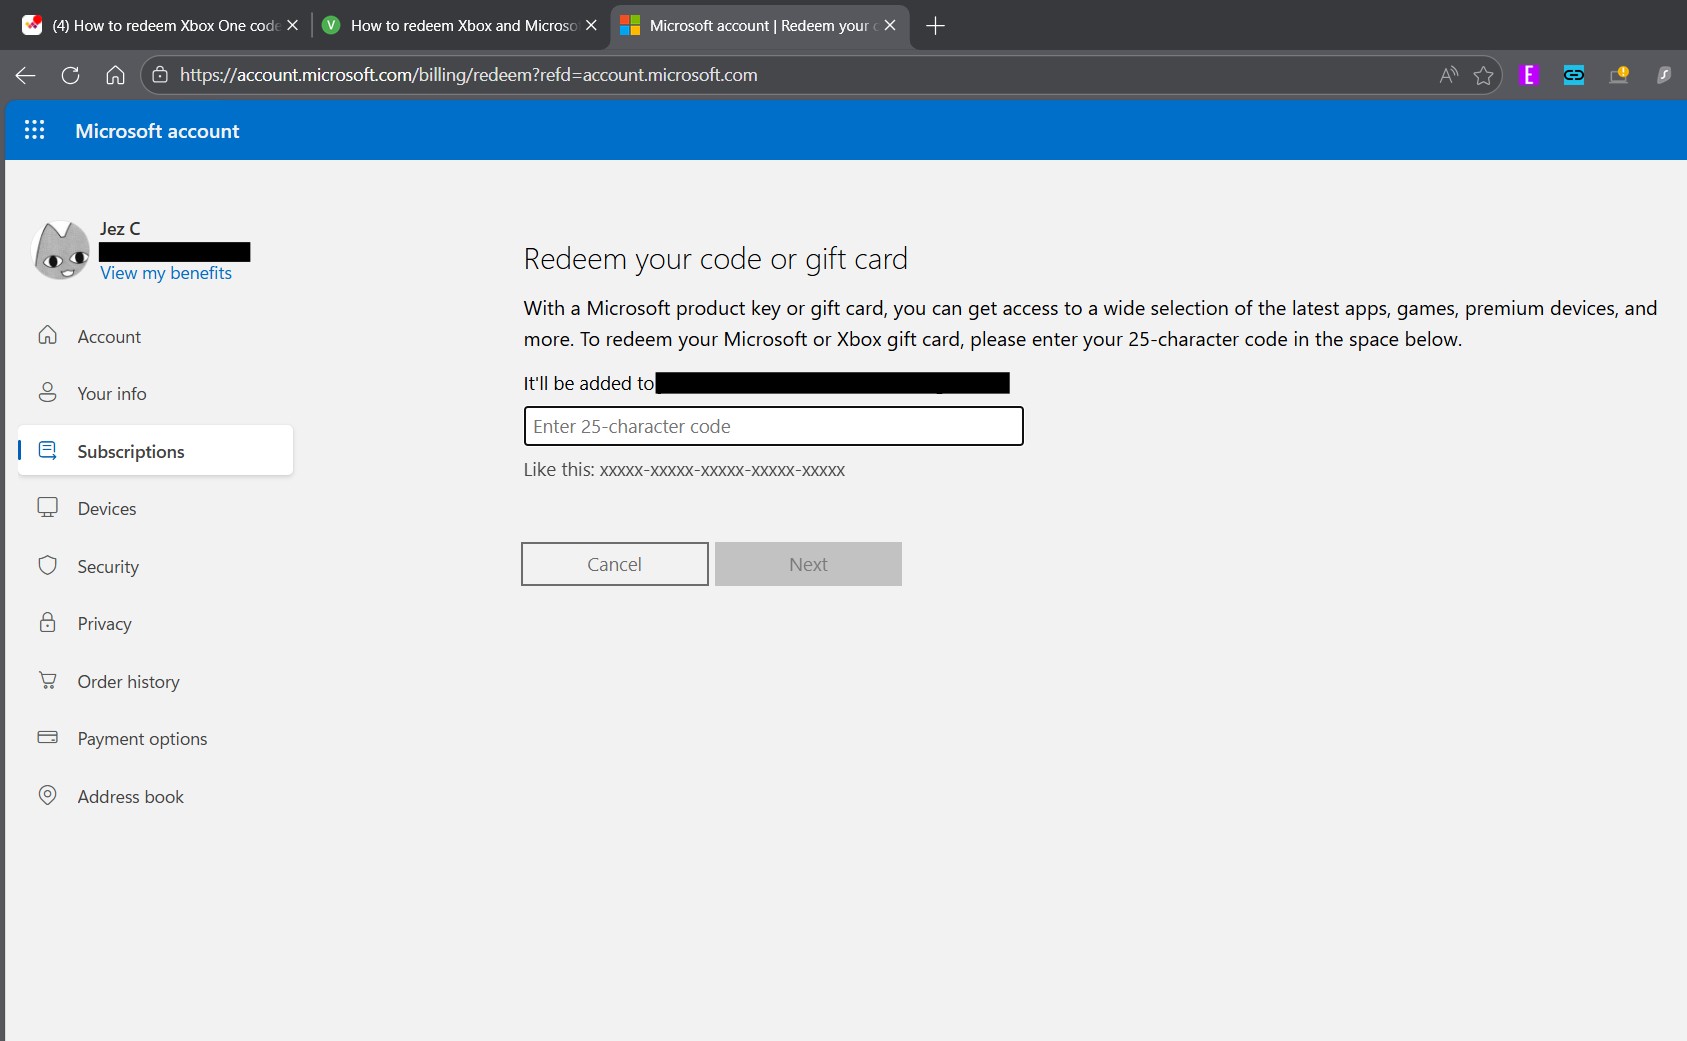Click the browser back arrow
This screenshot has height=1041, width=1687.
[x=26, y=75]
